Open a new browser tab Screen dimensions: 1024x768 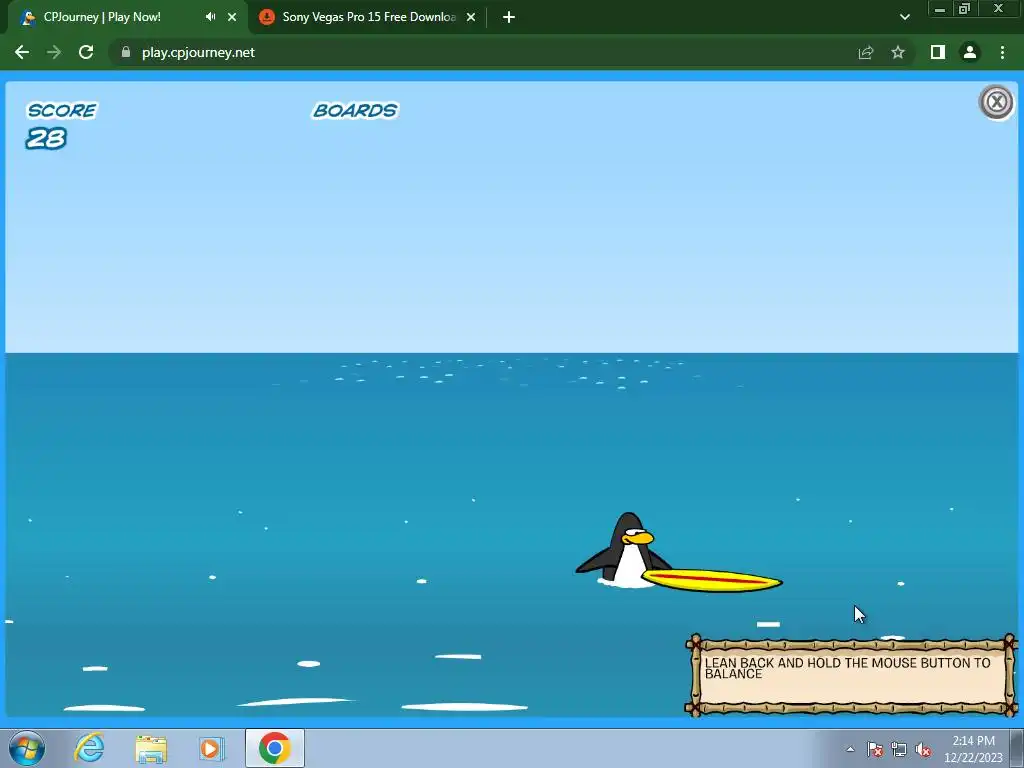pos(509,17)
